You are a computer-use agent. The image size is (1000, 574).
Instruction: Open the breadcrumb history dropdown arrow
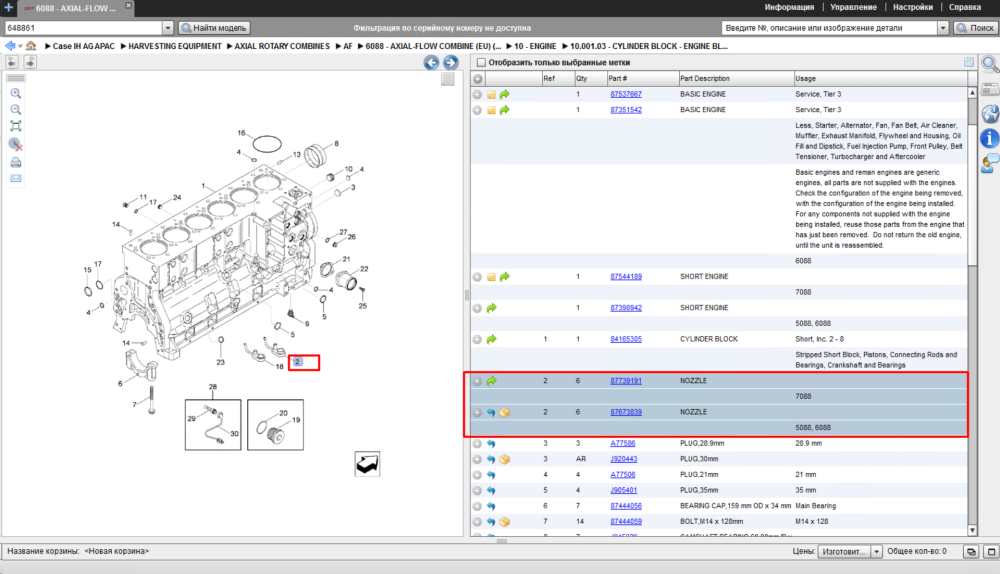[x=20, y=46]
